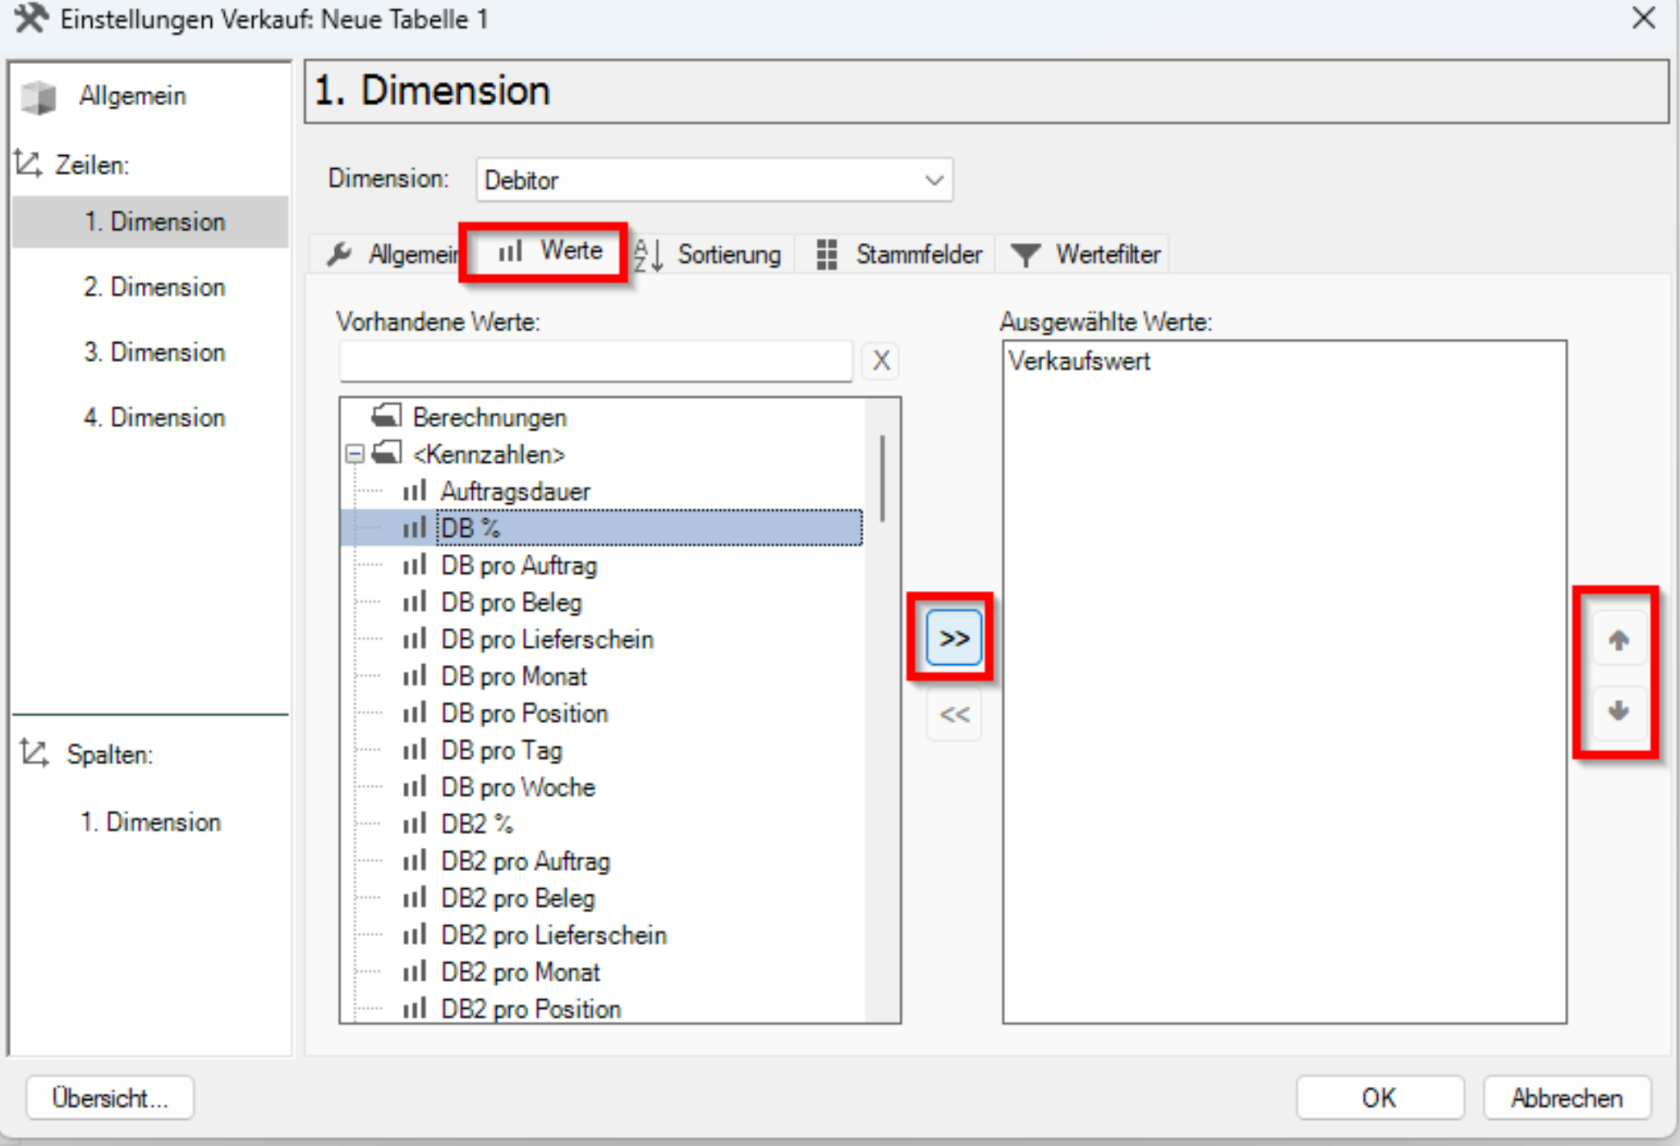This screenshot has width=1680, height=1146.
Task: Click bar chart icon next to Auftragsdauer
Action: pyautogui.click(x=414, y=491)
